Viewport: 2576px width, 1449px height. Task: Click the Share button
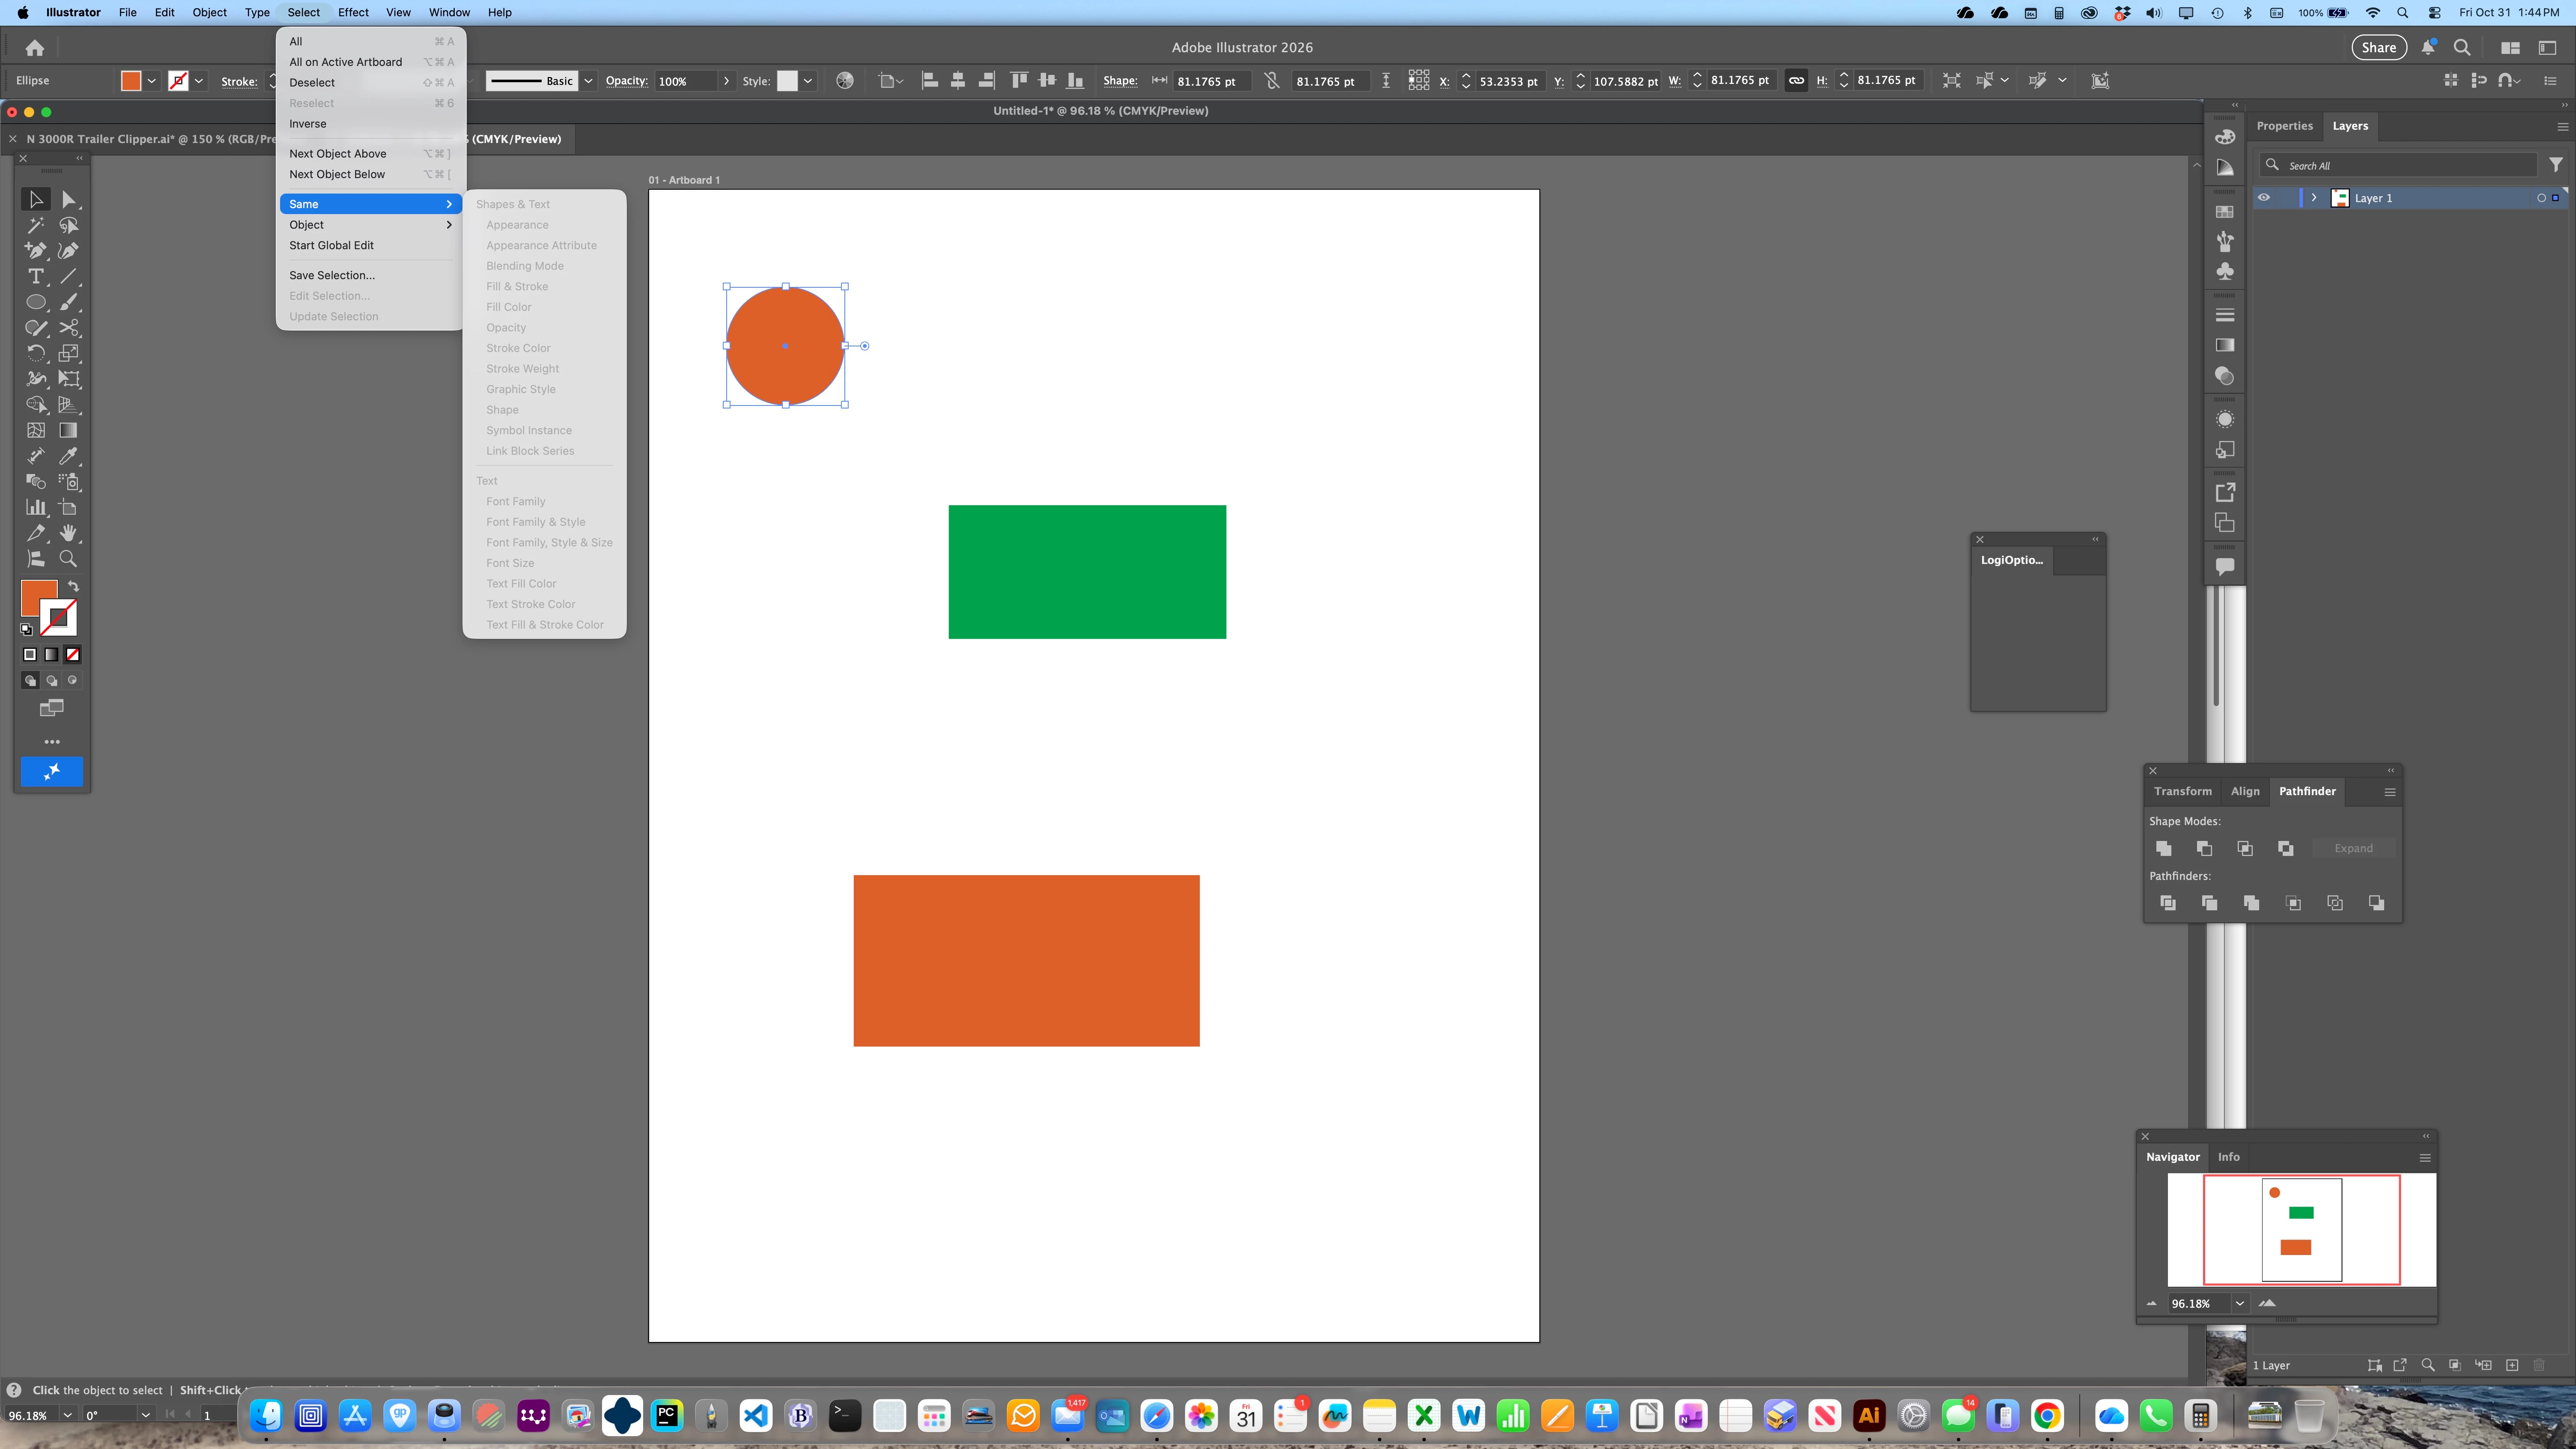click(x=2378, y=47)
